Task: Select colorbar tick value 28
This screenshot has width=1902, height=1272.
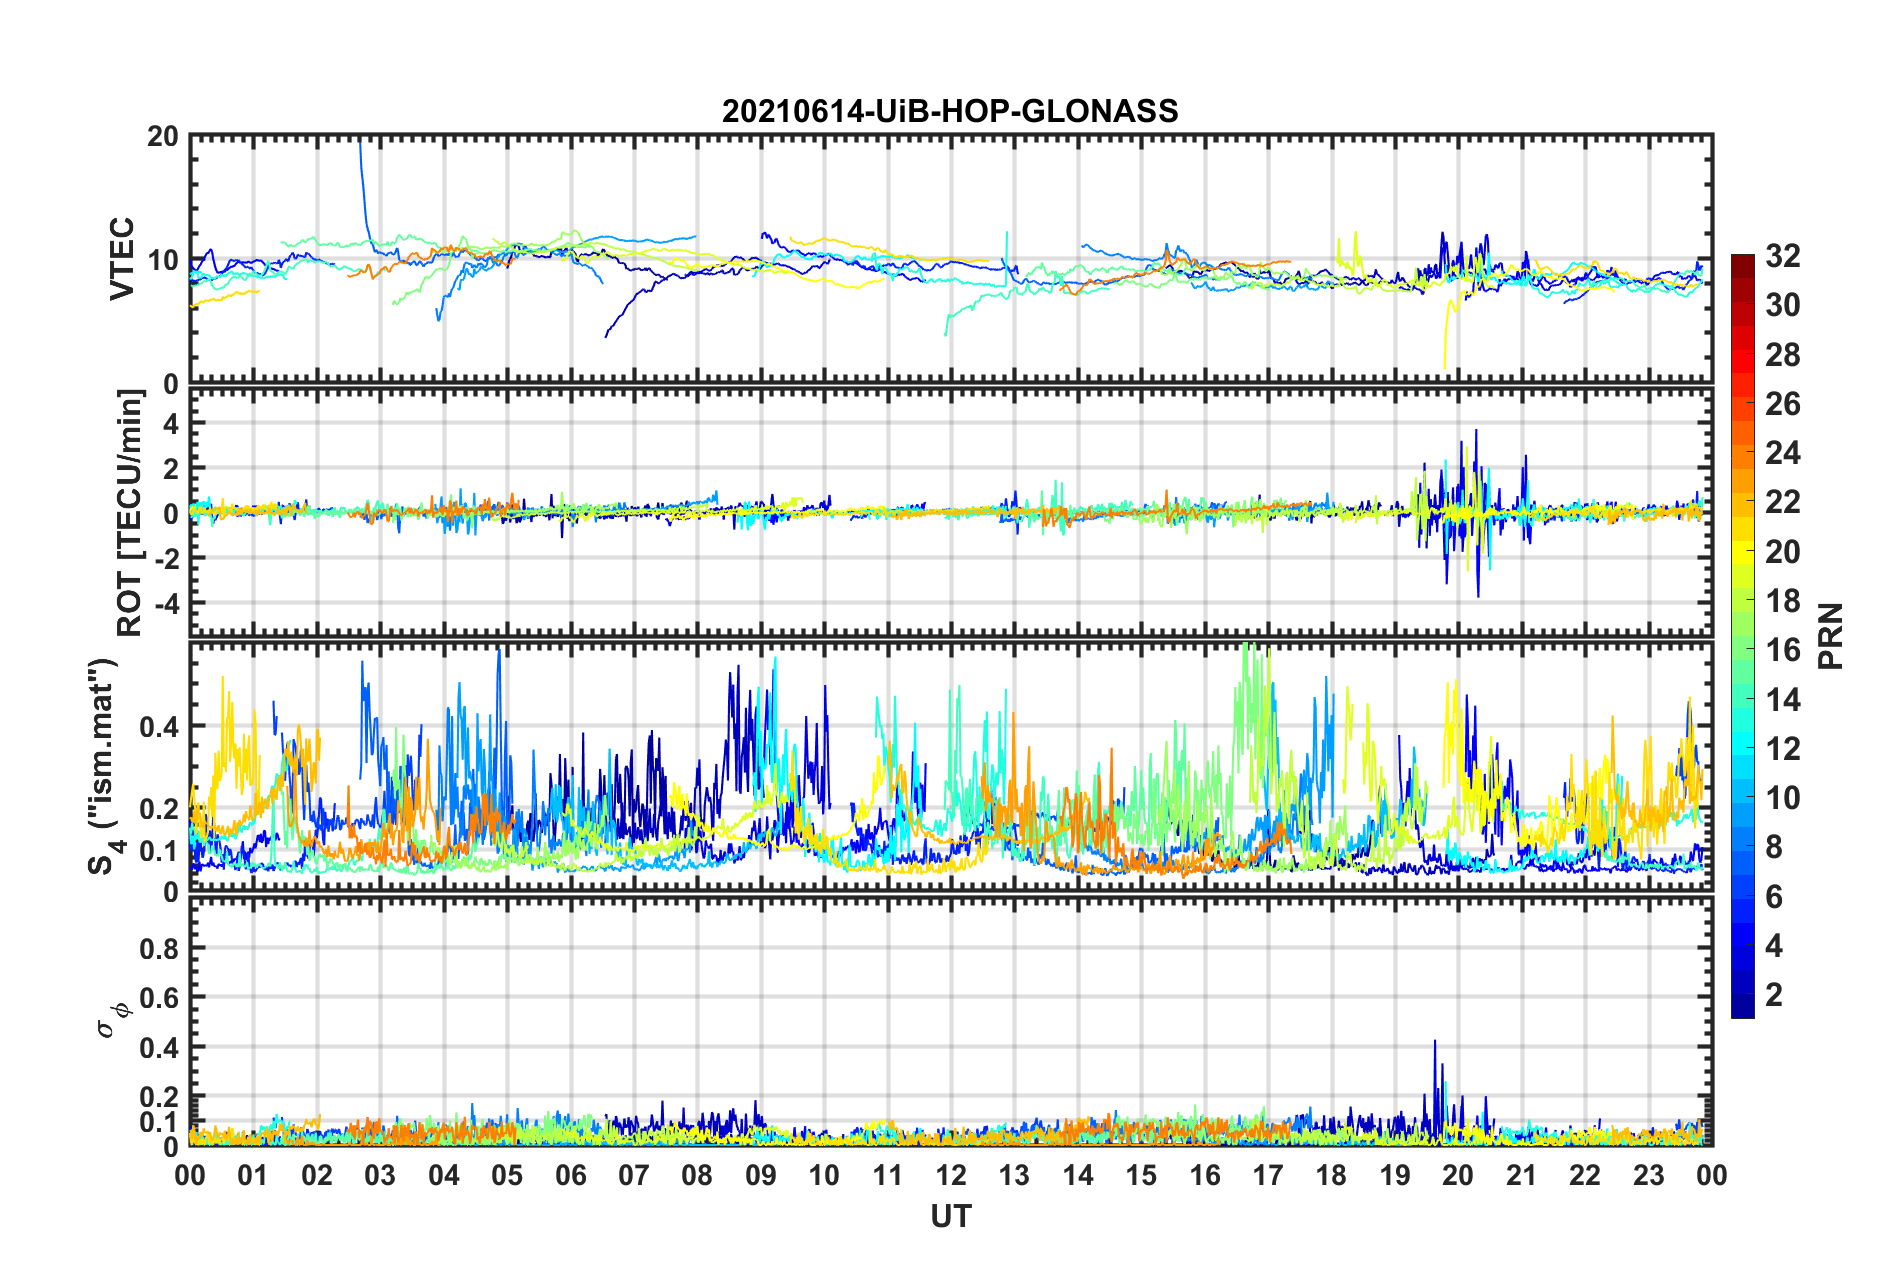Action: [1782, 355]
